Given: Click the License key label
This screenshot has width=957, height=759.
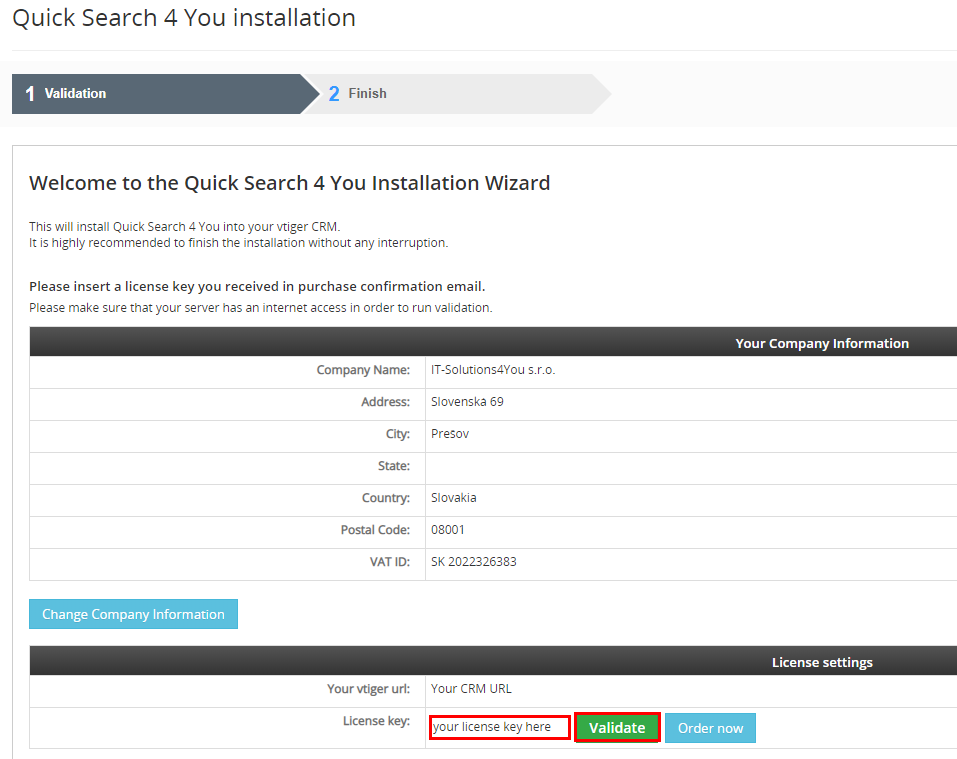Looking at the screenshot, I should coord(376,721).
